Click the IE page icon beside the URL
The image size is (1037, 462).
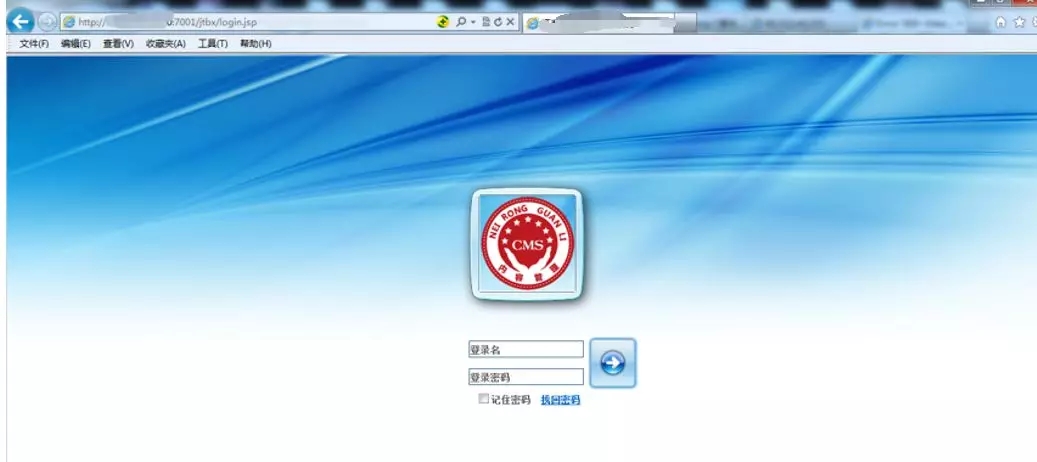pos(68,22)
